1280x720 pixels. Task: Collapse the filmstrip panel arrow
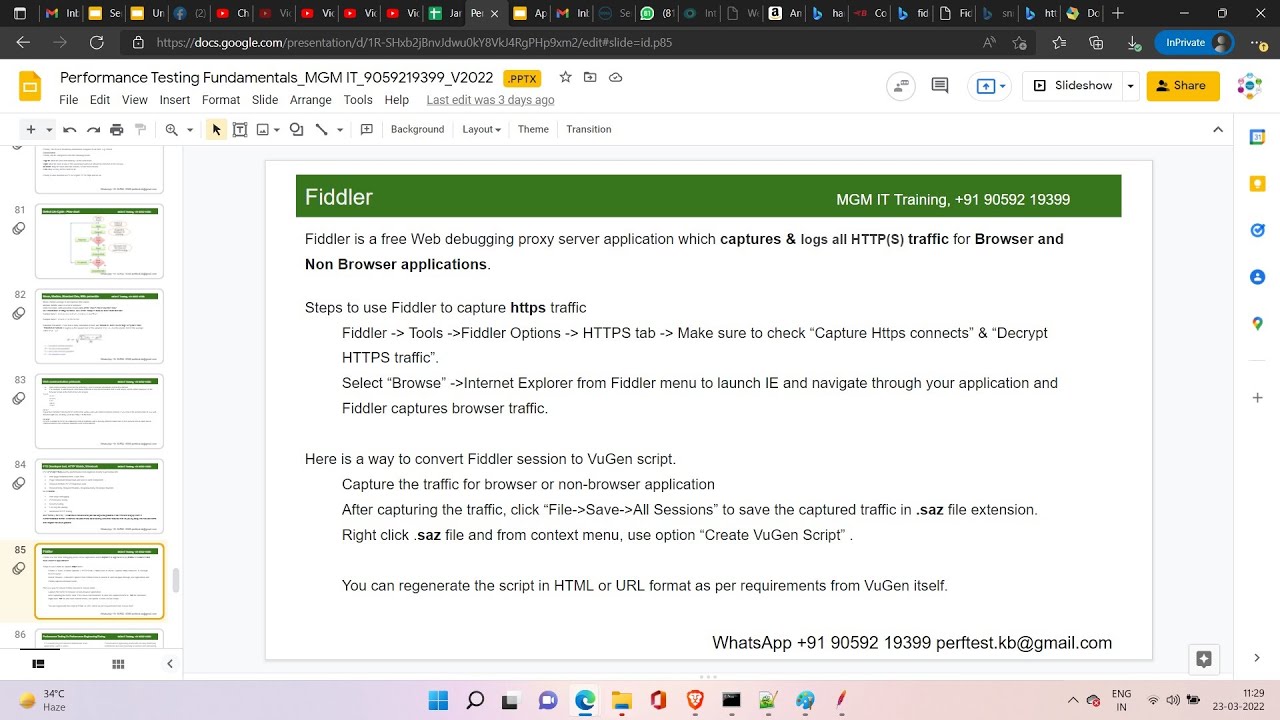click(x=169, y=664)
